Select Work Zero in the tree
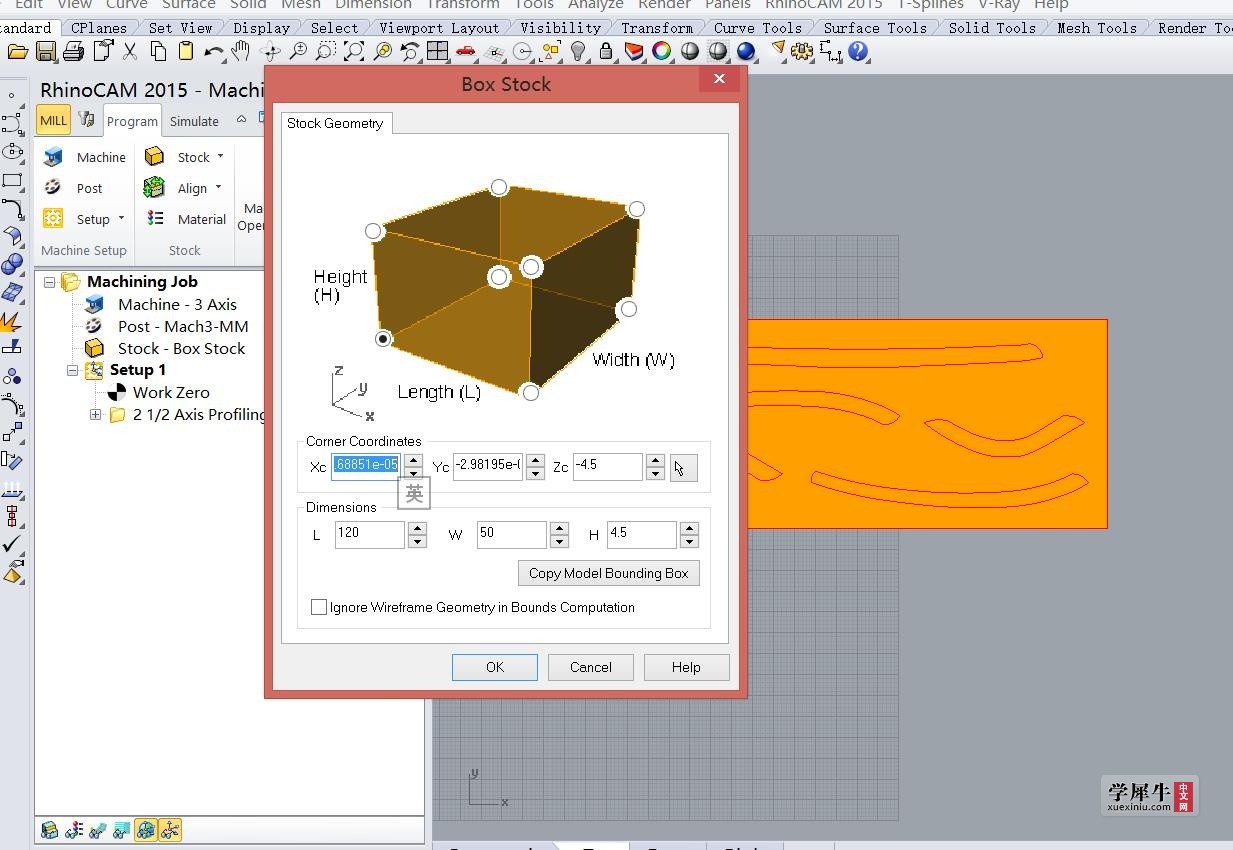 pyautogui.click(x=171, y=392)
